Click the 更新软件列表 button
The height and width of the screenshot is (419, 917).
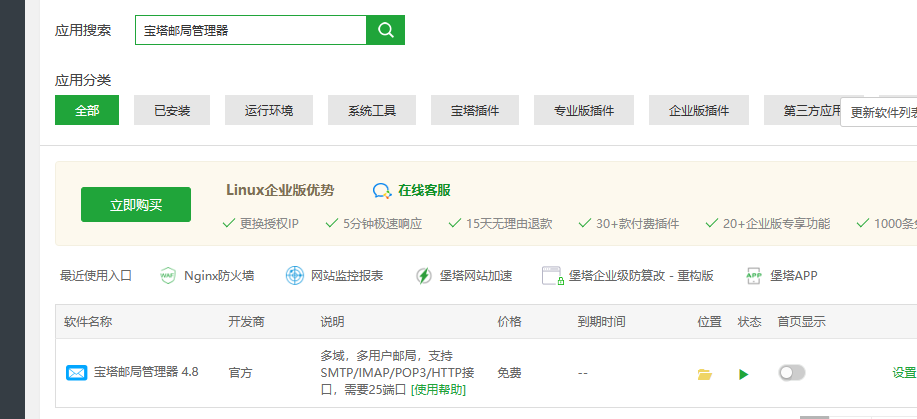coord(879,112)
